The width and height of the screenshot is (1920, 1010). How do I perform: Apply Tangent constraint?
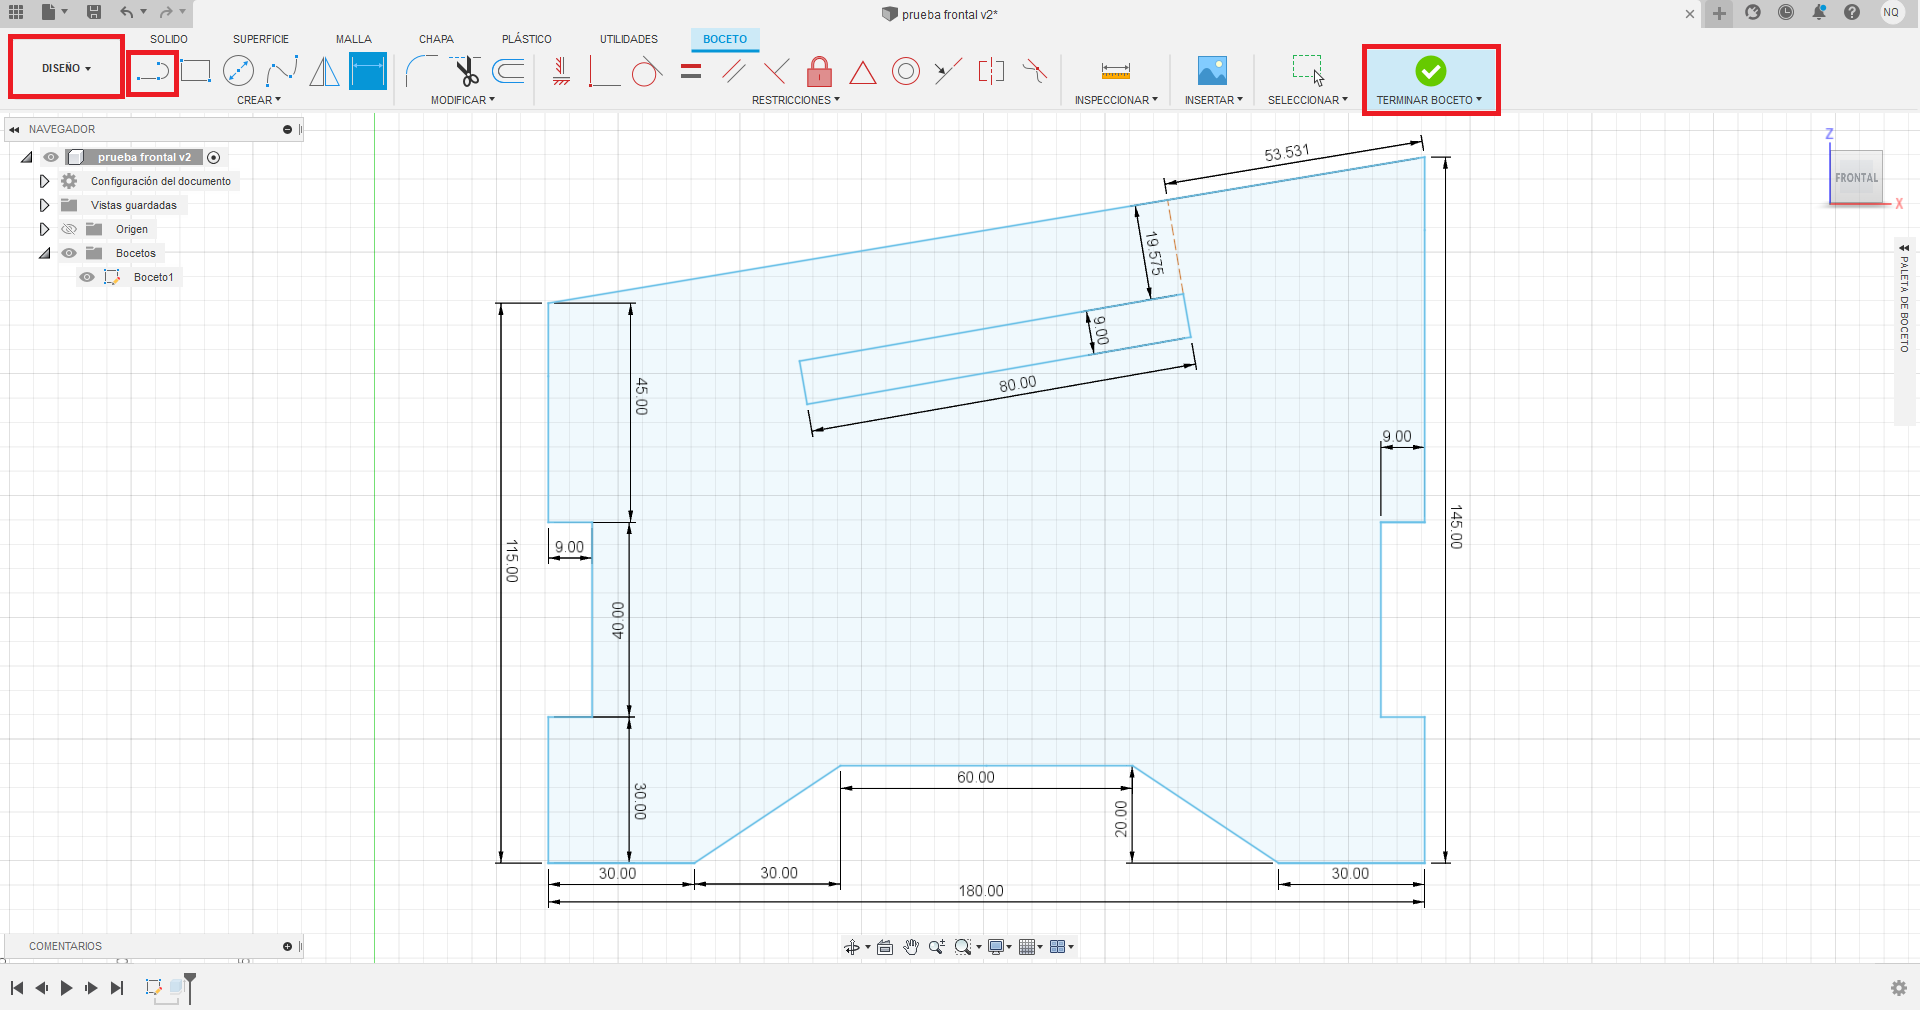point(647,71)
